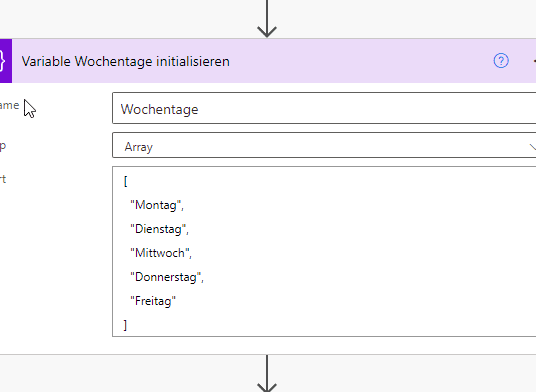The width and height of the screenshot is (536, 392).
Task: Click the purple variable action icon
Action: tap(5, 61)
